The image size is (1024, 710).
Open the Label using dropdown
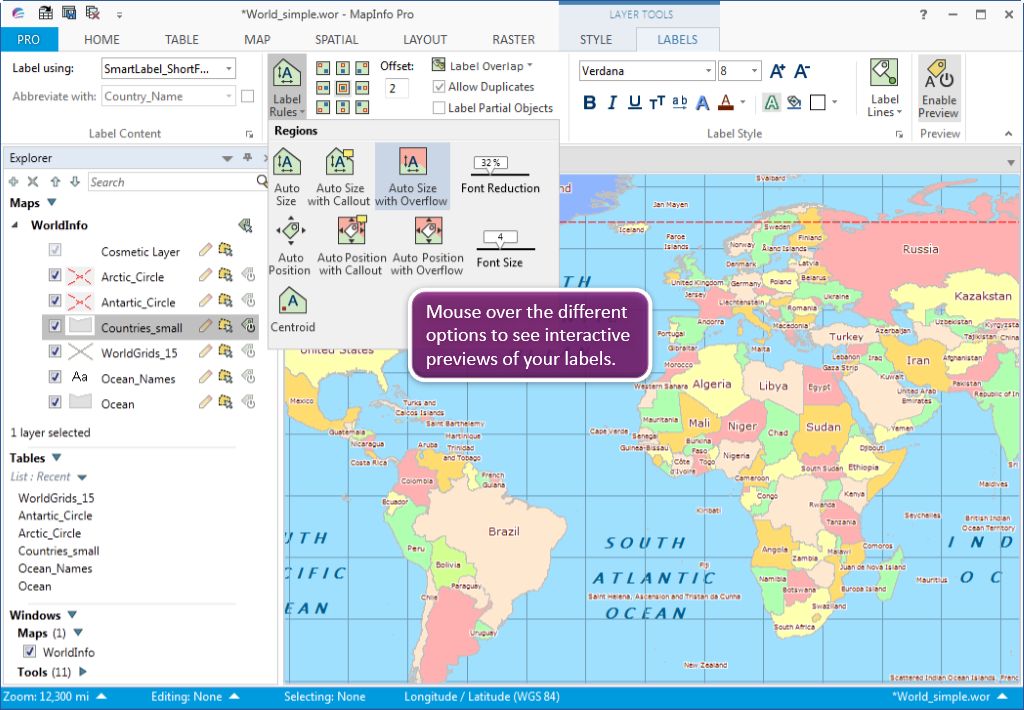(x=229, y=69)
